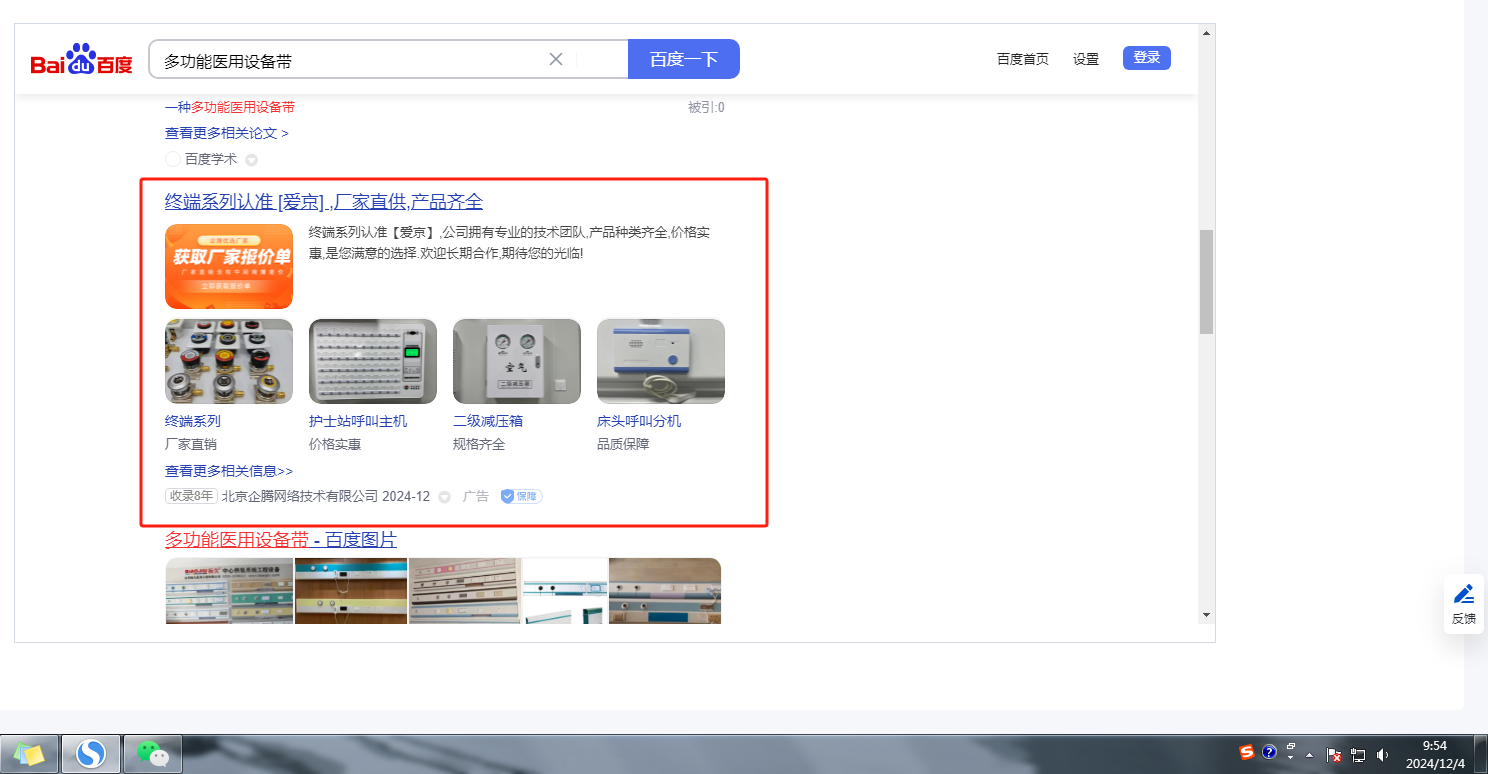
Task: Open the Action Center flag icon
Action: pos(1334,755)
